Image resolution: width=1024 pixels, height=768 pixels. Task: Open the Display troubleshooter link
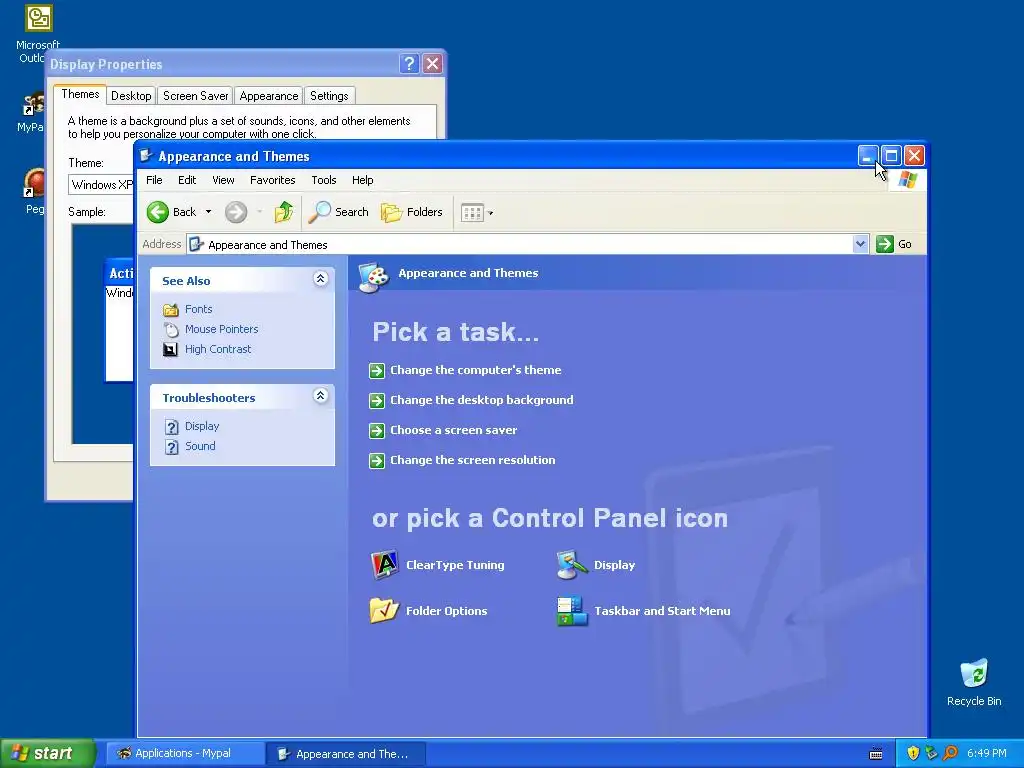click(202, 426)
